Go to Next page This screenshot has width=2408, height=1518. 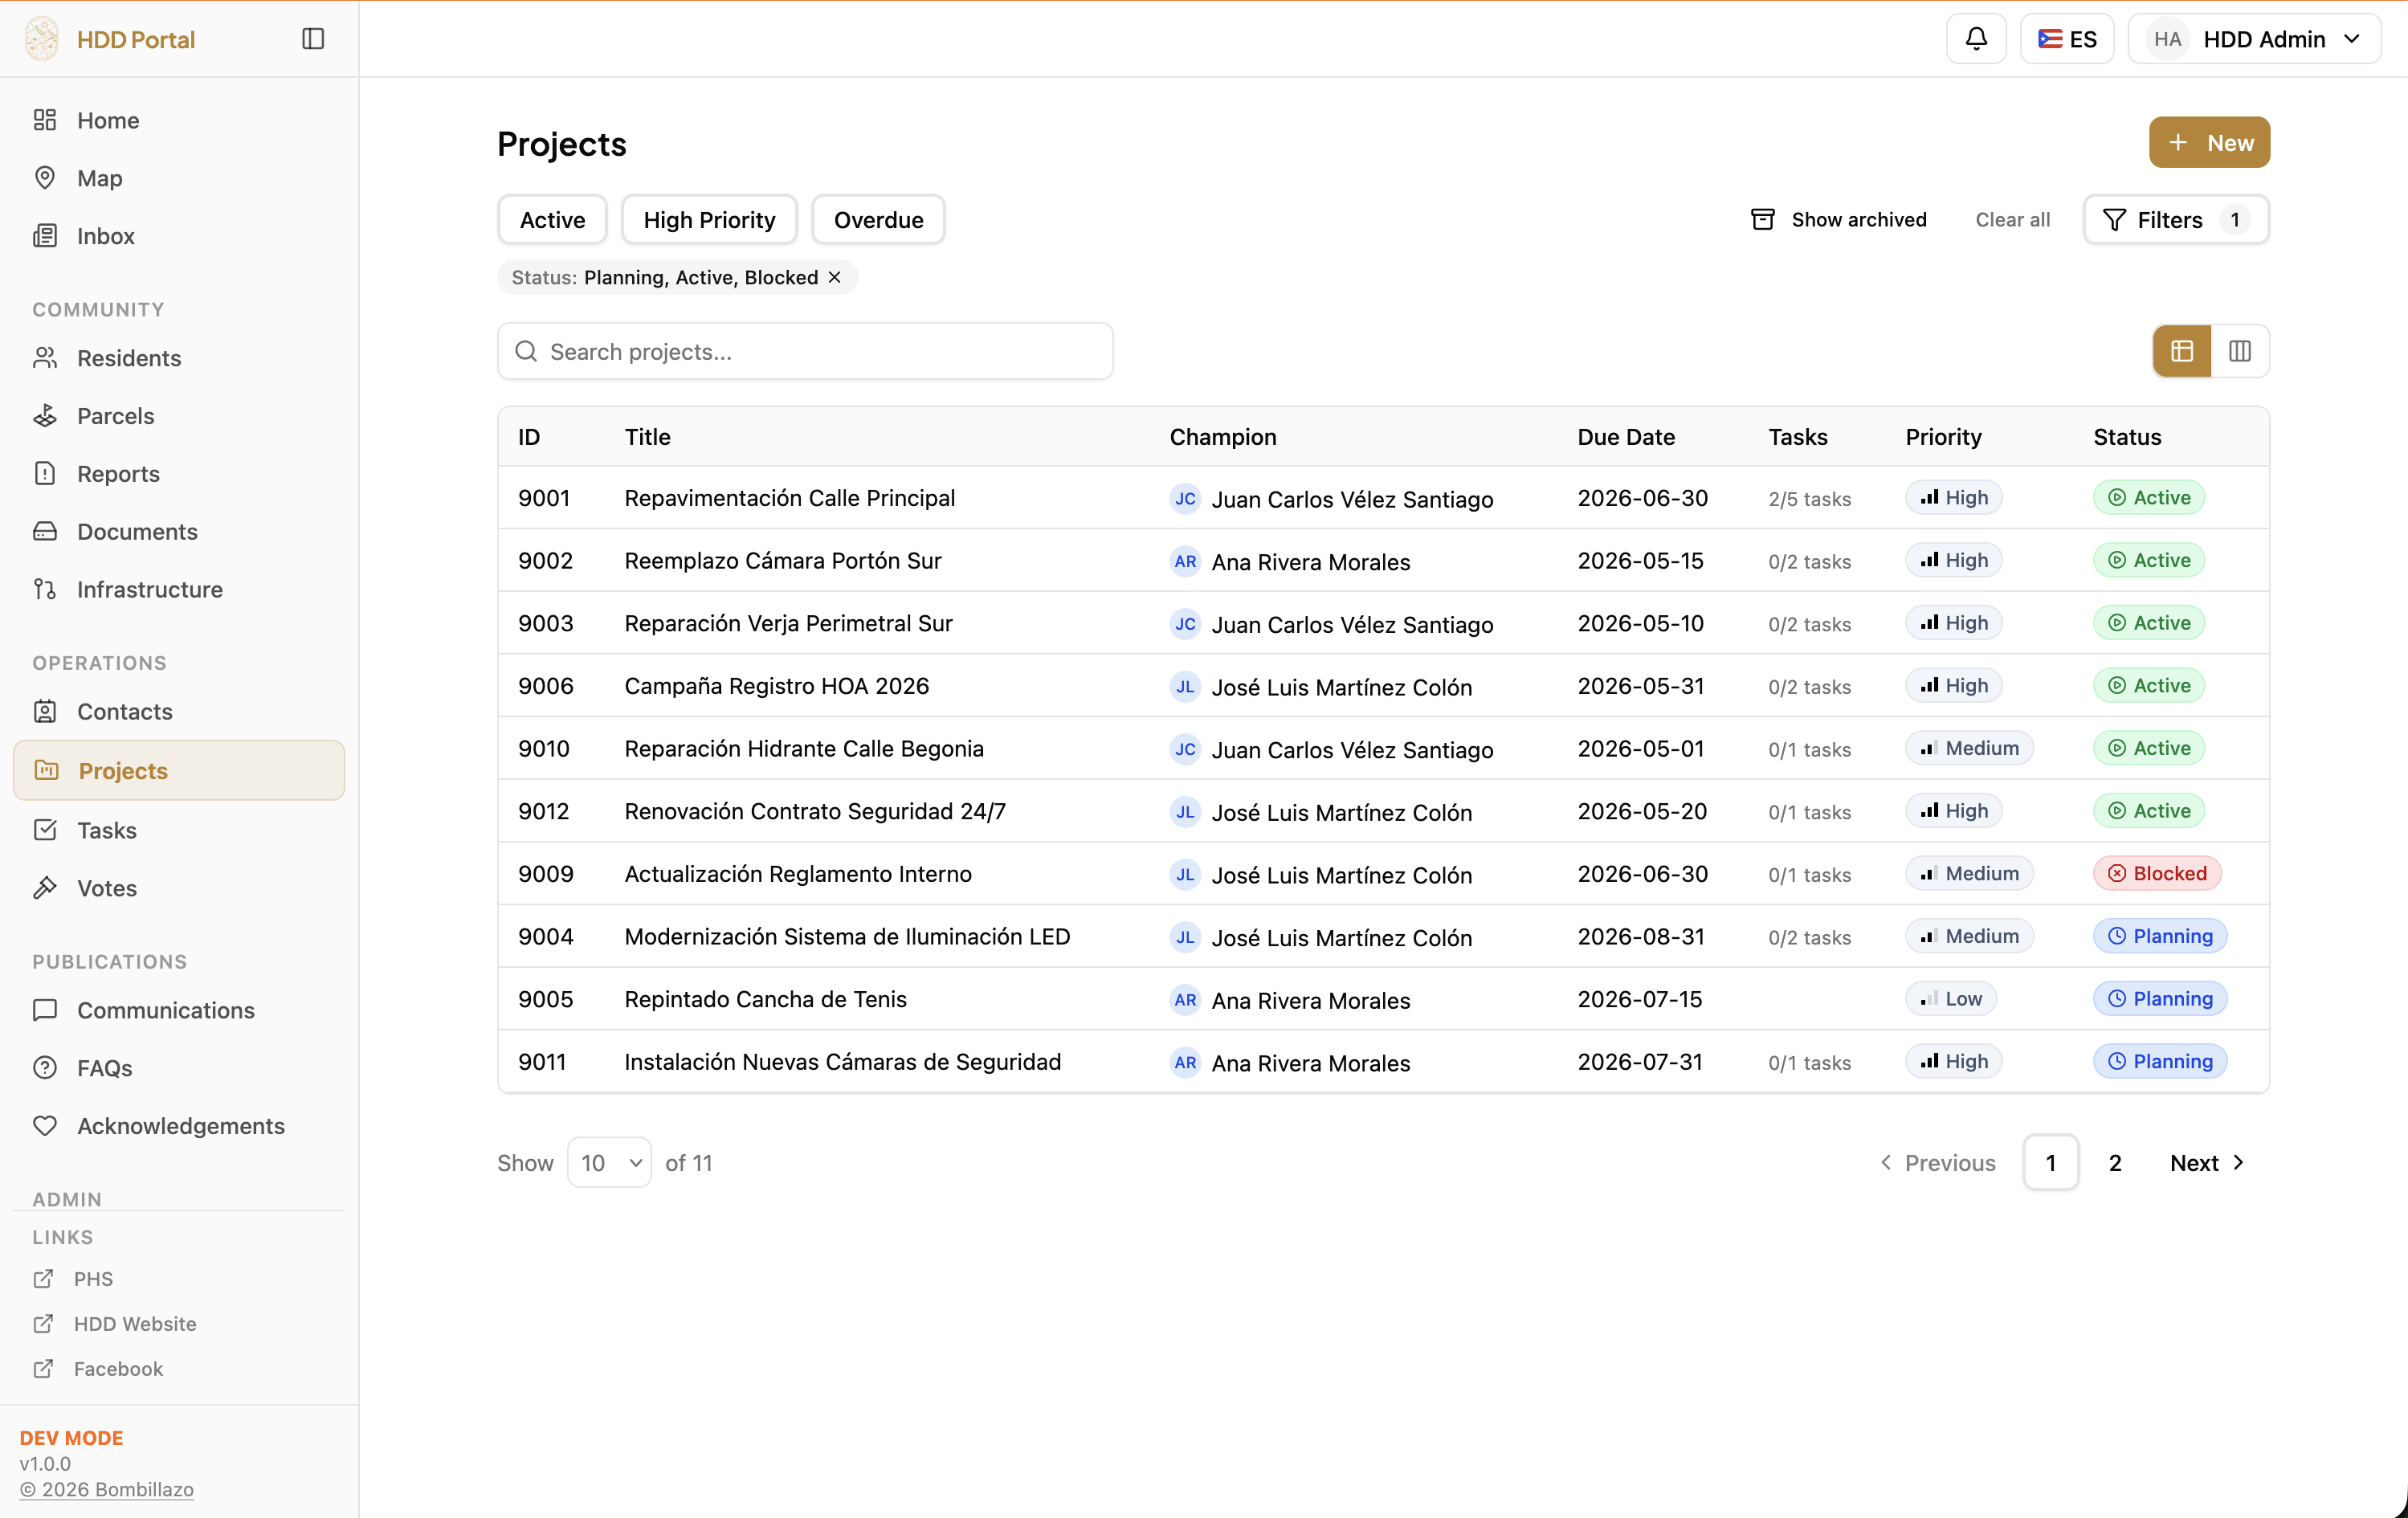coord(2207,1163)
